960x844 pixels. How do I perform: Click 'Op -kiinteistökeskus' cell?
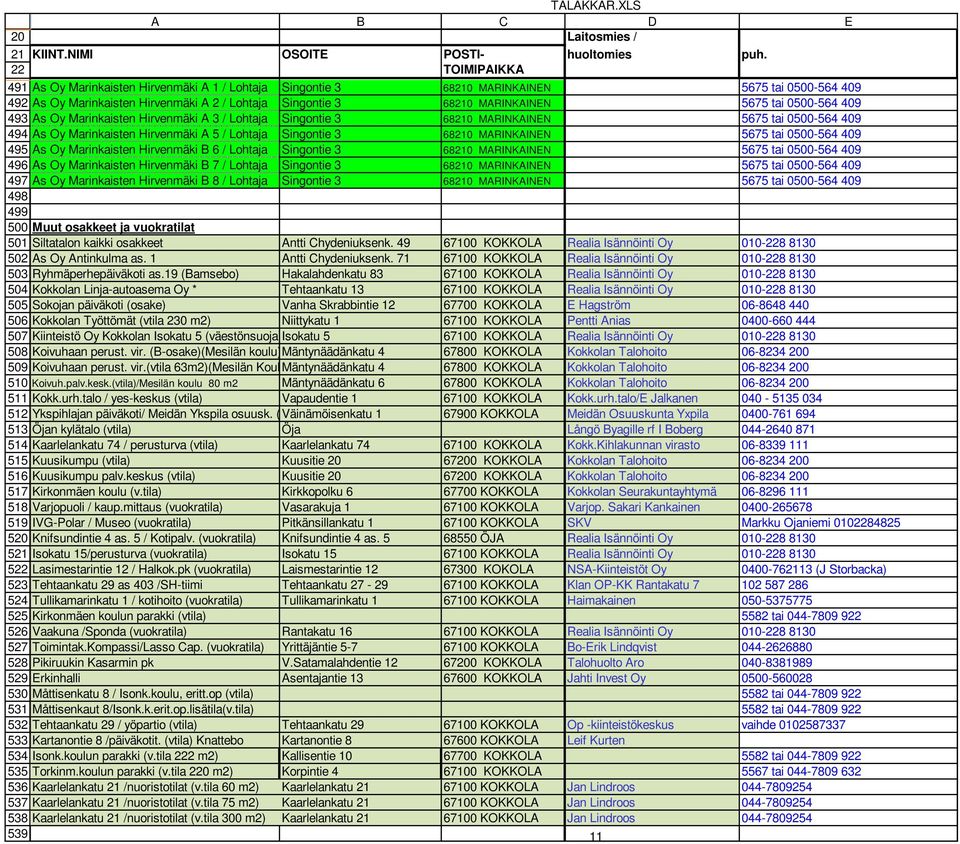point(651,725)
